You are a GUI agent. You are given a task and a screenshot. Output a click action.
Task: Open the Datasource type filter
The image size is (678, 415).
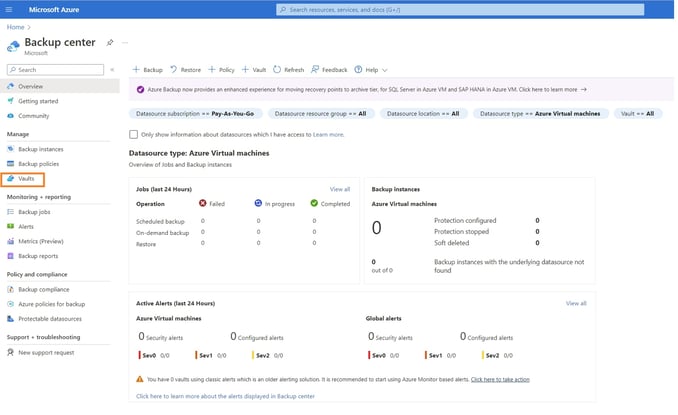tap(539, 114)
